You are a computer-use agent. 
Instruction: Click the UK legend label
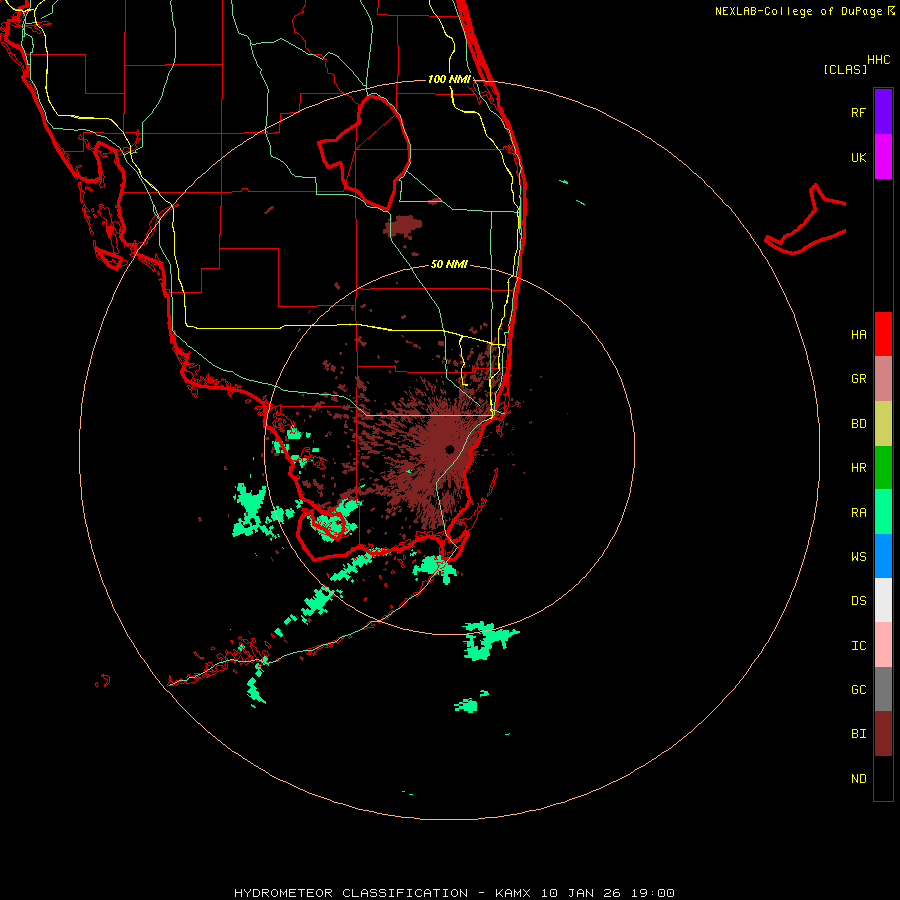(x=858, y=157)
